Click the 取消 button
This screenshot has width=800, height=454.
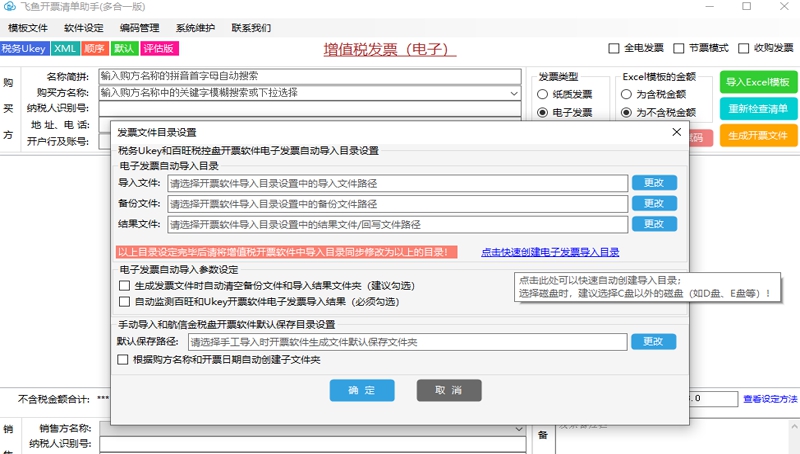449,390
